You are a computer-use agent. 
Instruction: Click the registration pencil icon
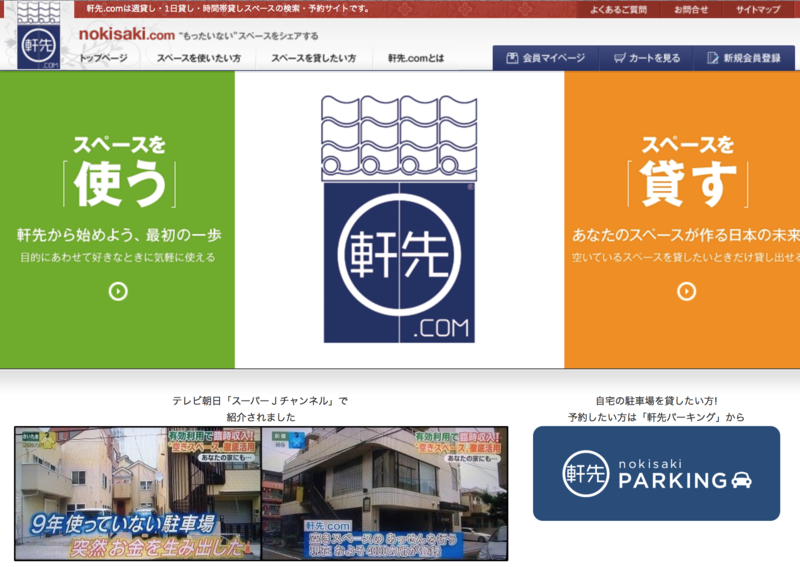pyautogui.click(x=713, y=58)
